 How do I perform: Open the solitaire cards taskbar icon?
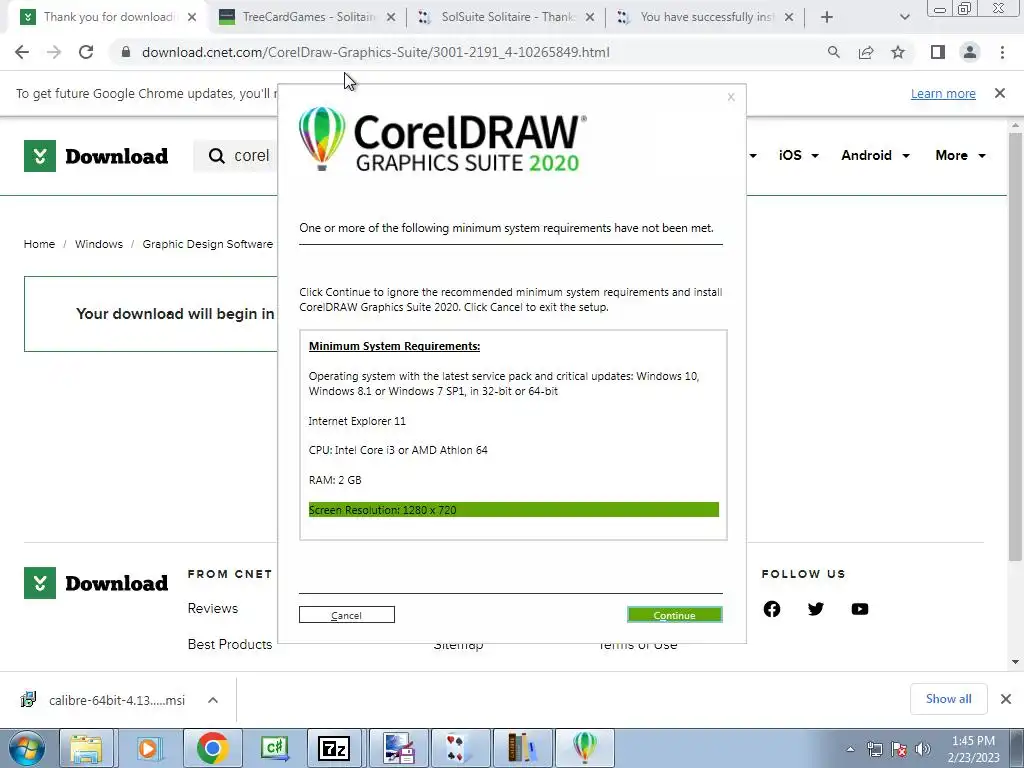point(459,748)
